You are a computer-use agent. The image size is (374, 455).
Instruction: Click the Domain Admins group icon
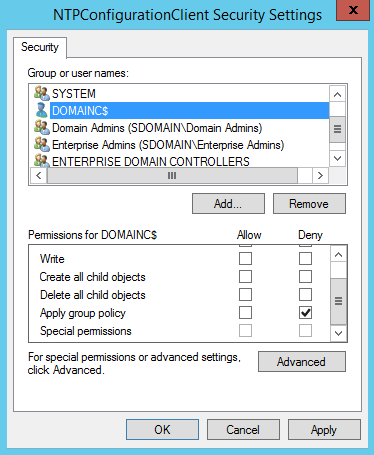(x=42, y=128)
